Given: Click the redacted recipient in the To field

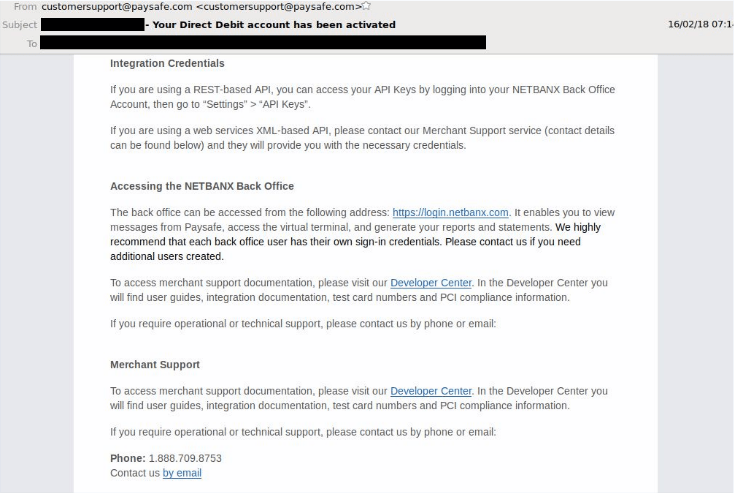Looking at the screenshot, I should pos(263,43).
